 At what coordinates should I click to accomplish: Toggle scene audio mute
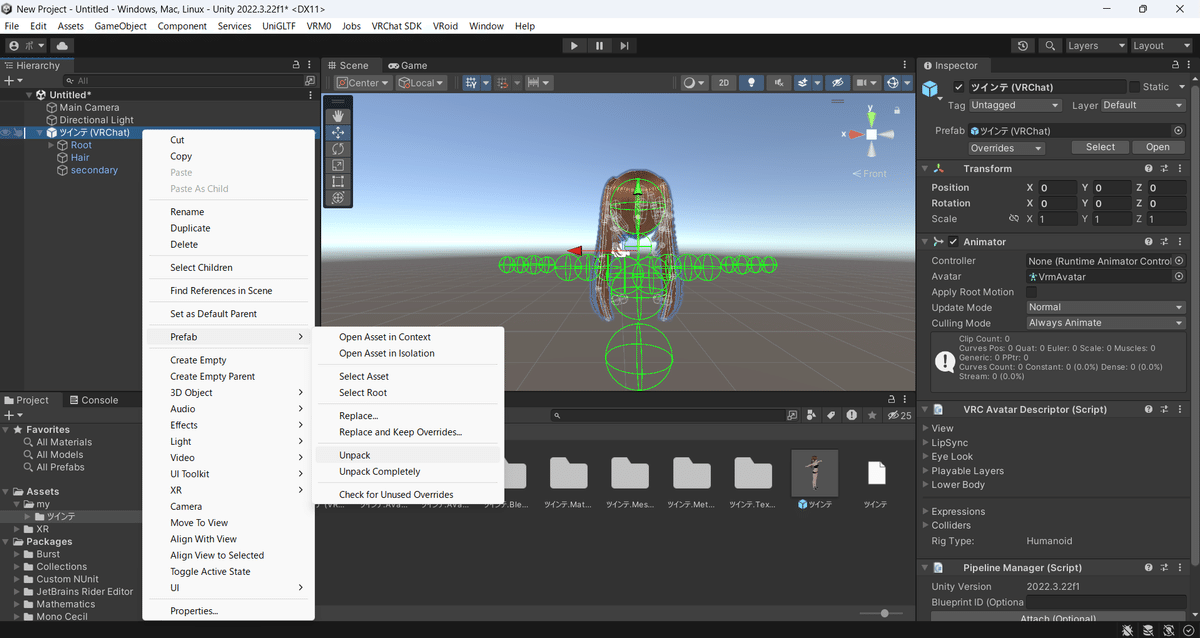[x=777, y=83]
